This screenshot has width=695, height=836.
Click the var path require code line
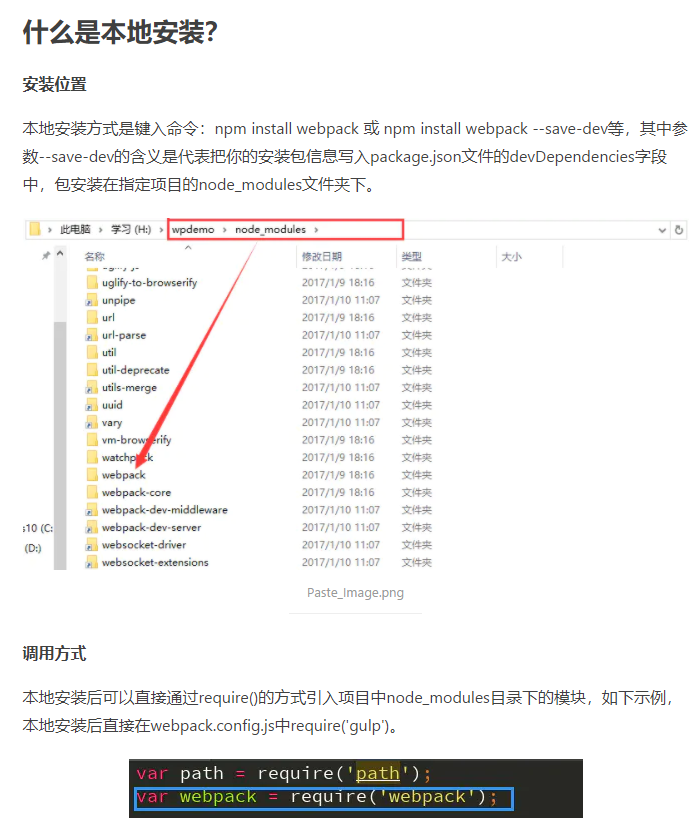coord(284,773)
